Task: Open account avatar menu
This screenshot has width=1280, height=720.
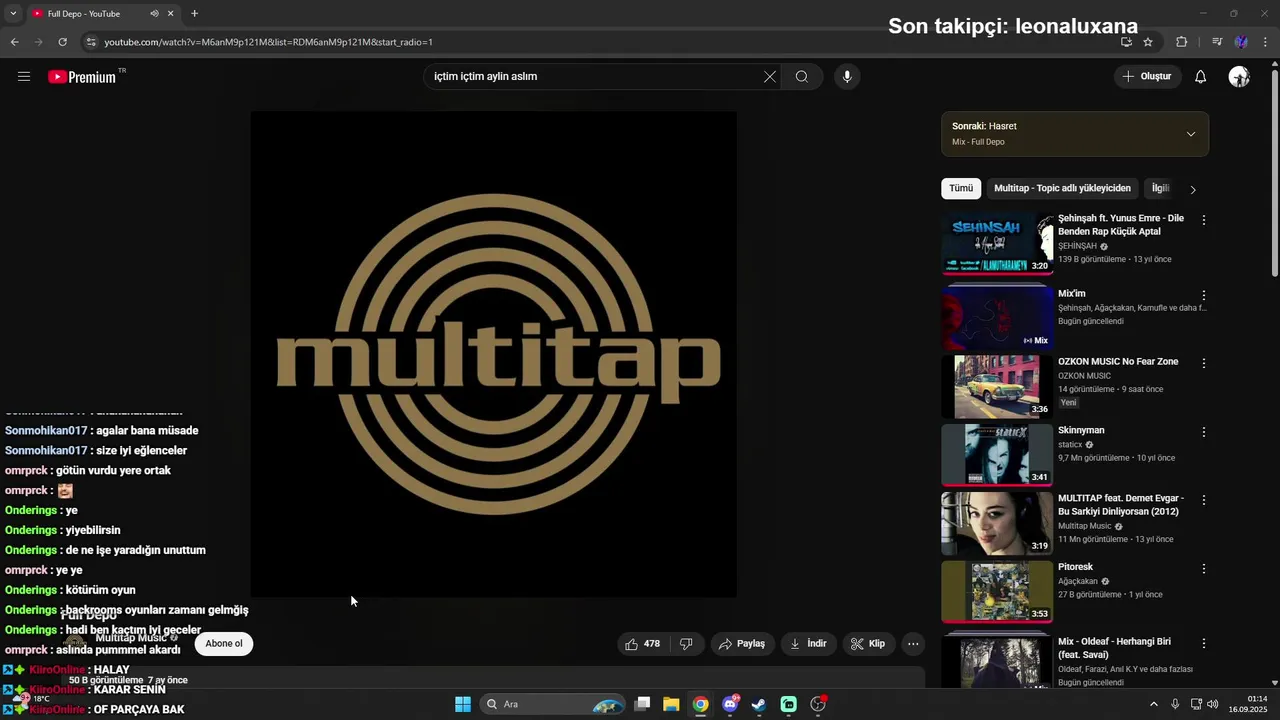Action: pyautogui.click(x=1240, y=77)
